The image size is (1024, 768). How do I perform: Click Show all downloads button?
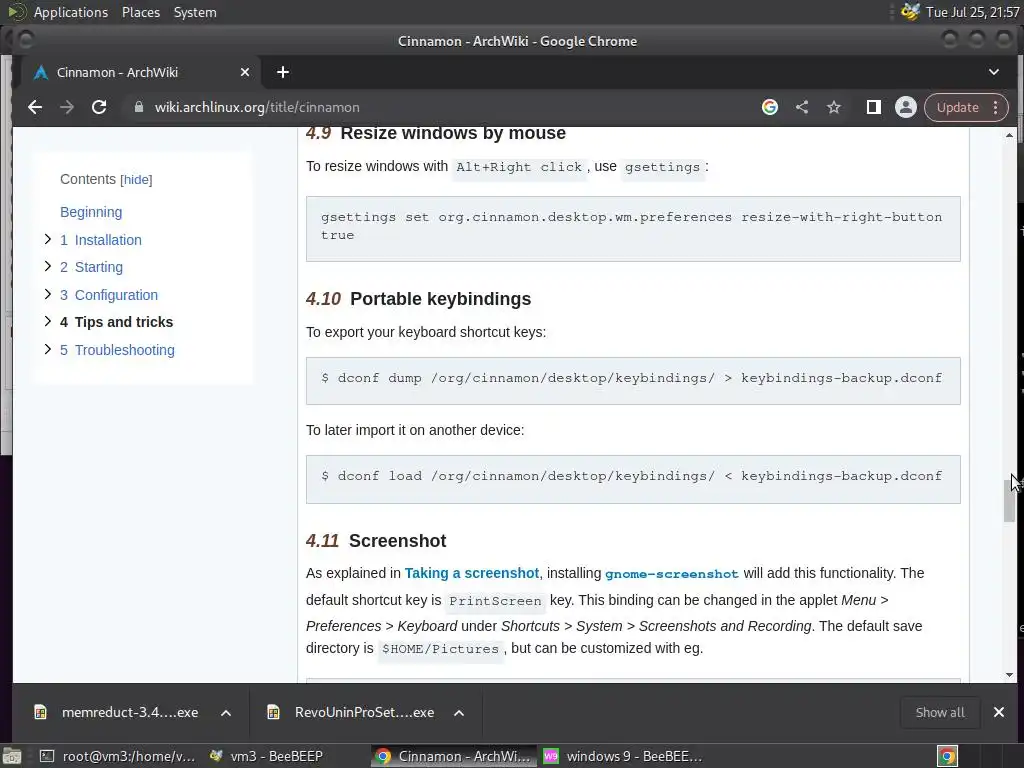940,713
